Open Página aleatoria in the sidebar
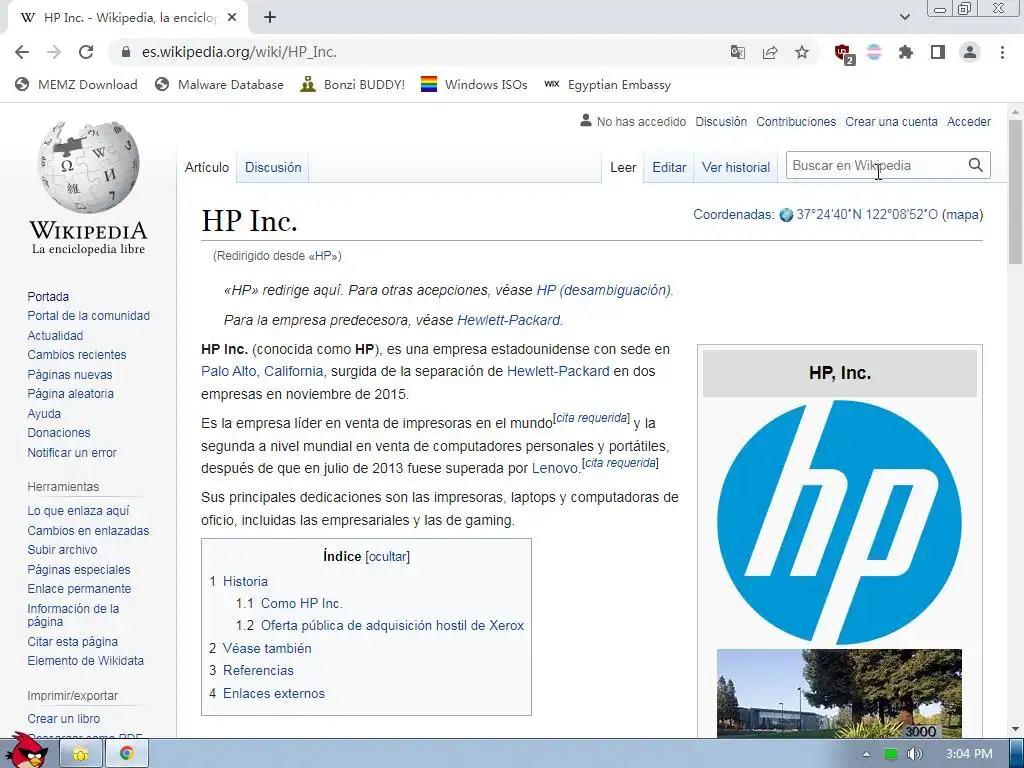Image resolution: width=1024 pixels, height=768 pixels. [71, 394]
